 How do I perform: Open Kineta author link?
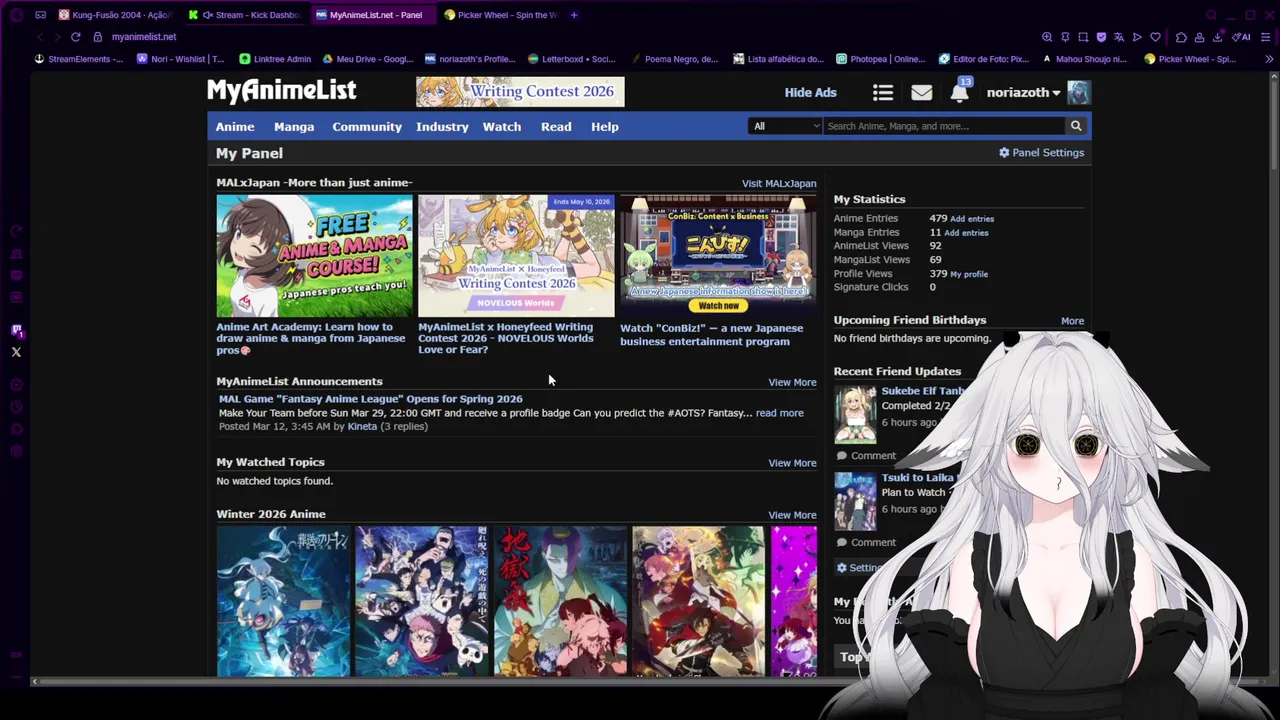click(362, 427)
